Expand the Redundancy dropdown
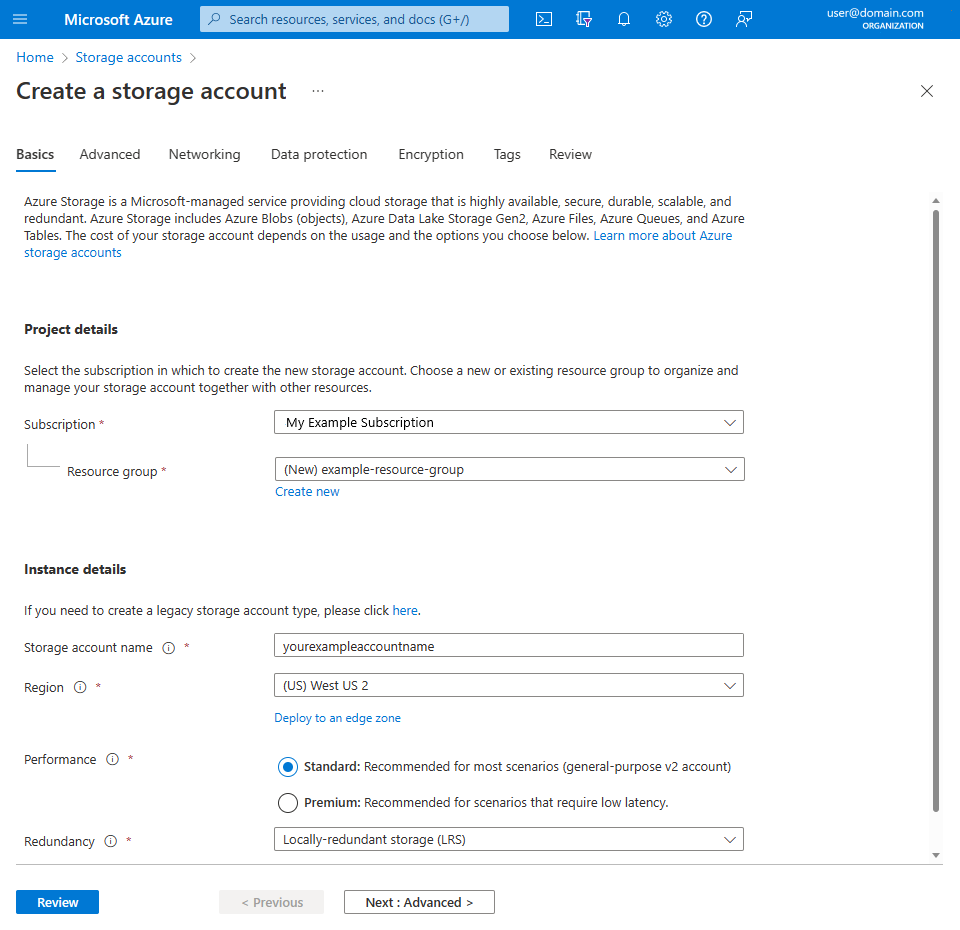The width and height of the screenshot is (960, 930). tap(509, 839)
